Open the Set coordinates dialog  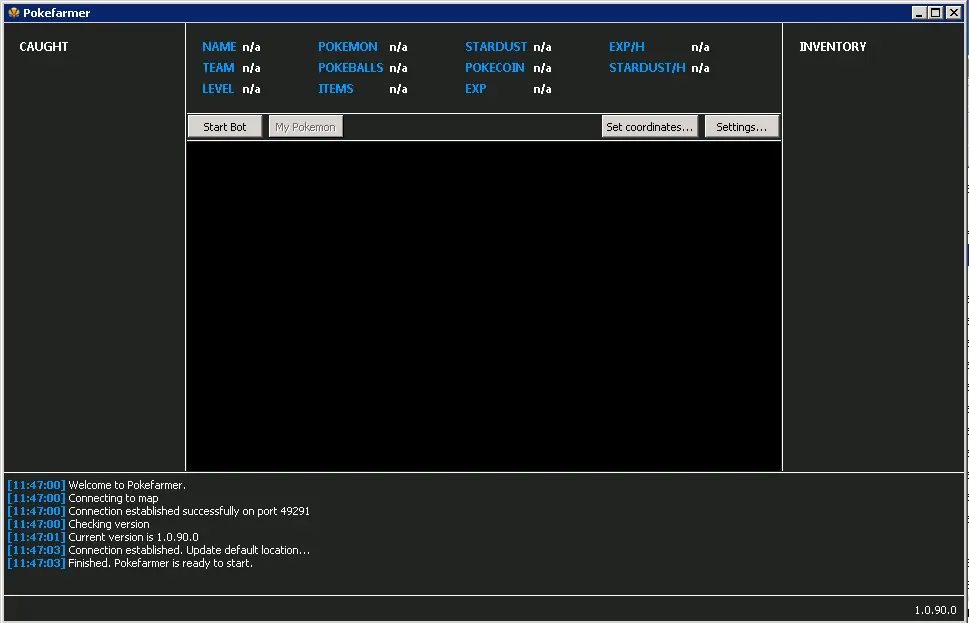pyautogui.click(x=649, y=127)
